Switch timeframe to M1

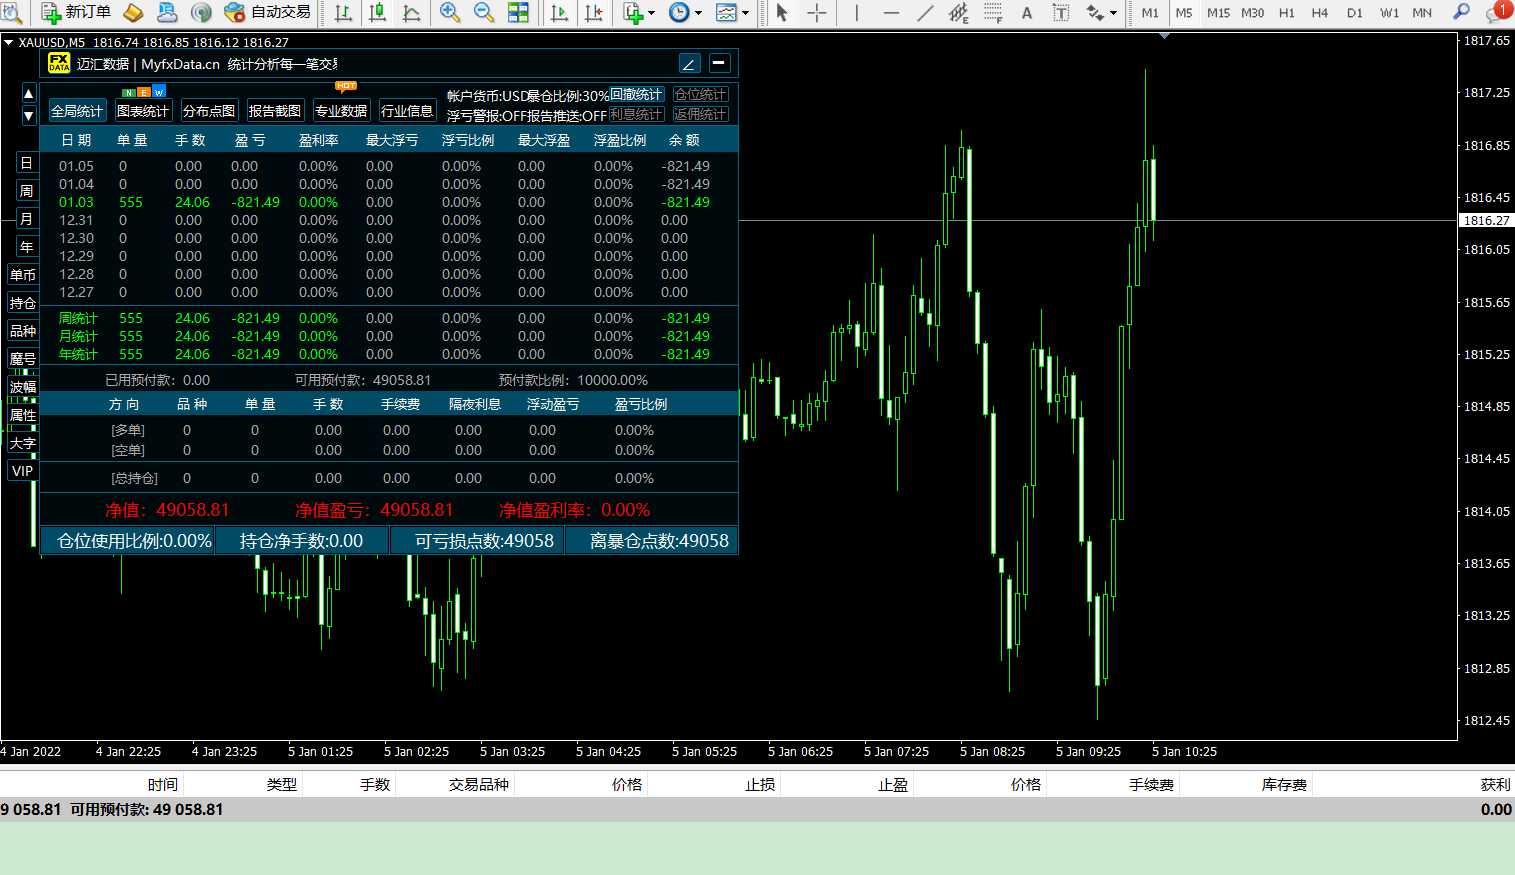1150,12
